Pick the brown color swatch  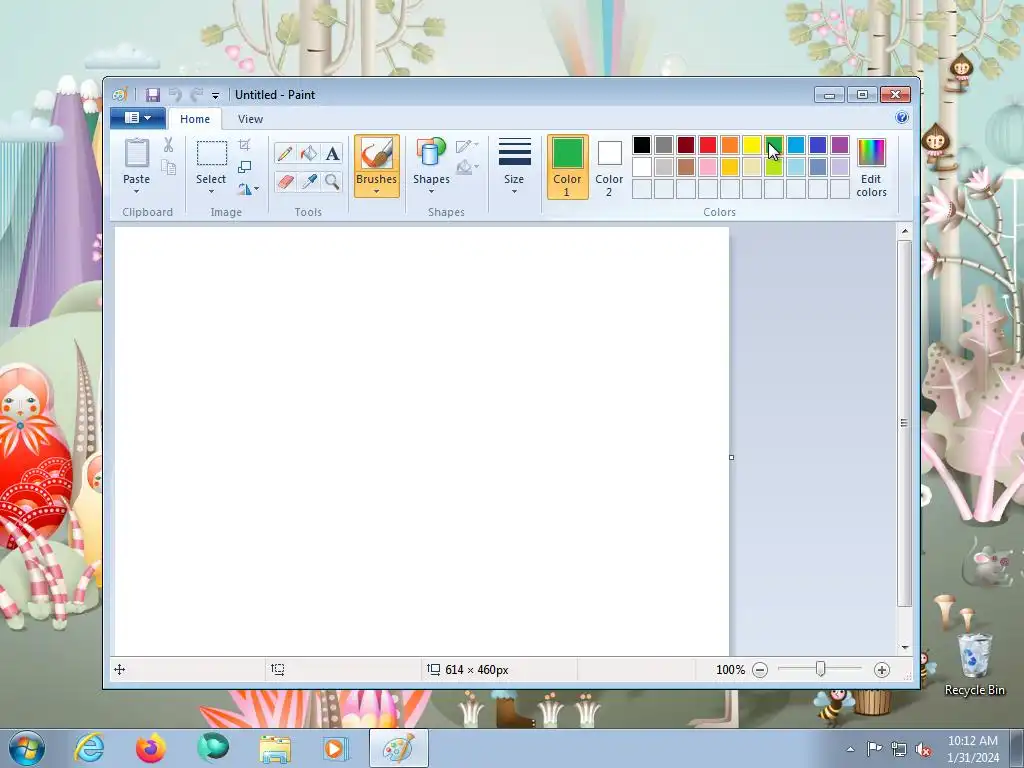(686, 167)
